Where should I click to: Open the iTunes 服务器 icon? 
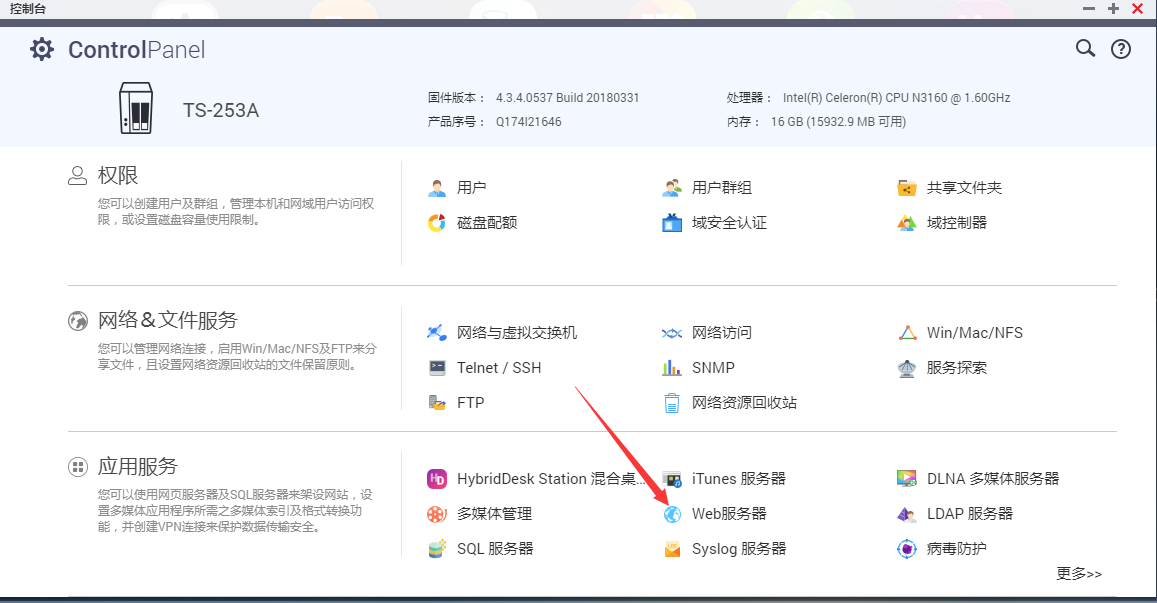tap(671, 479)
